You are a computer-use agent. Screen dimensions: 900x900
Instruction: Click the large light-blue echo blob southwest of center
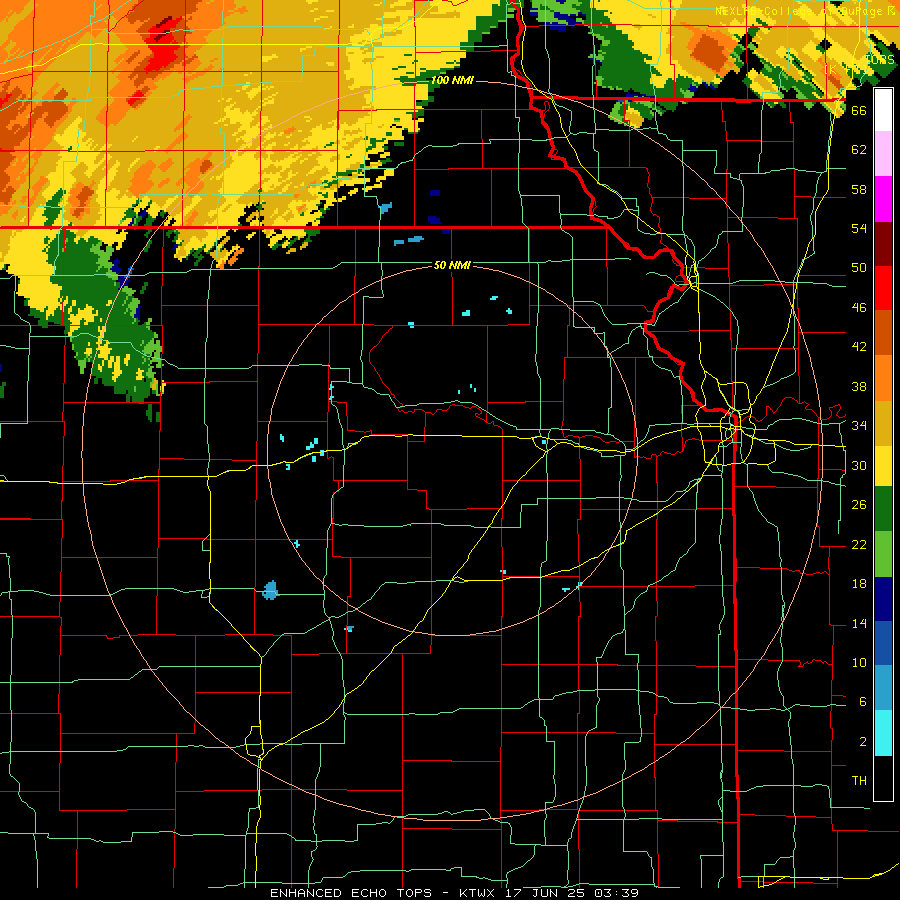pos(270,590)
